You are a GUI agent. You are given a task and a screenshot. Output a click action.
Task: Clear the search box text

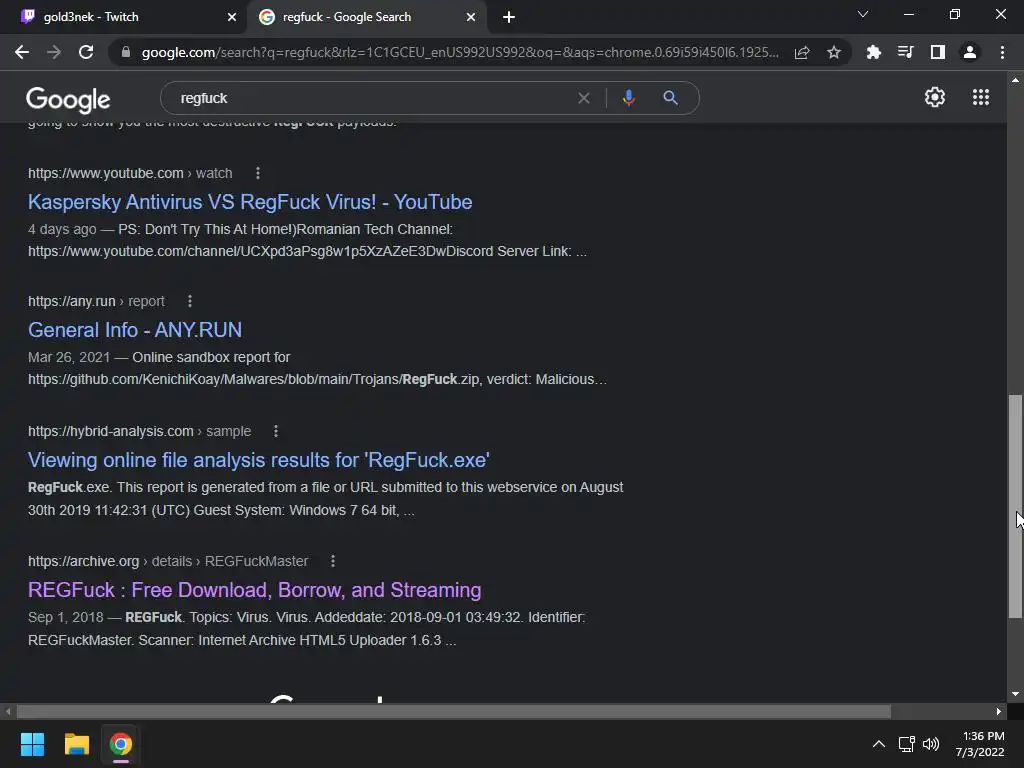point(584,98)
